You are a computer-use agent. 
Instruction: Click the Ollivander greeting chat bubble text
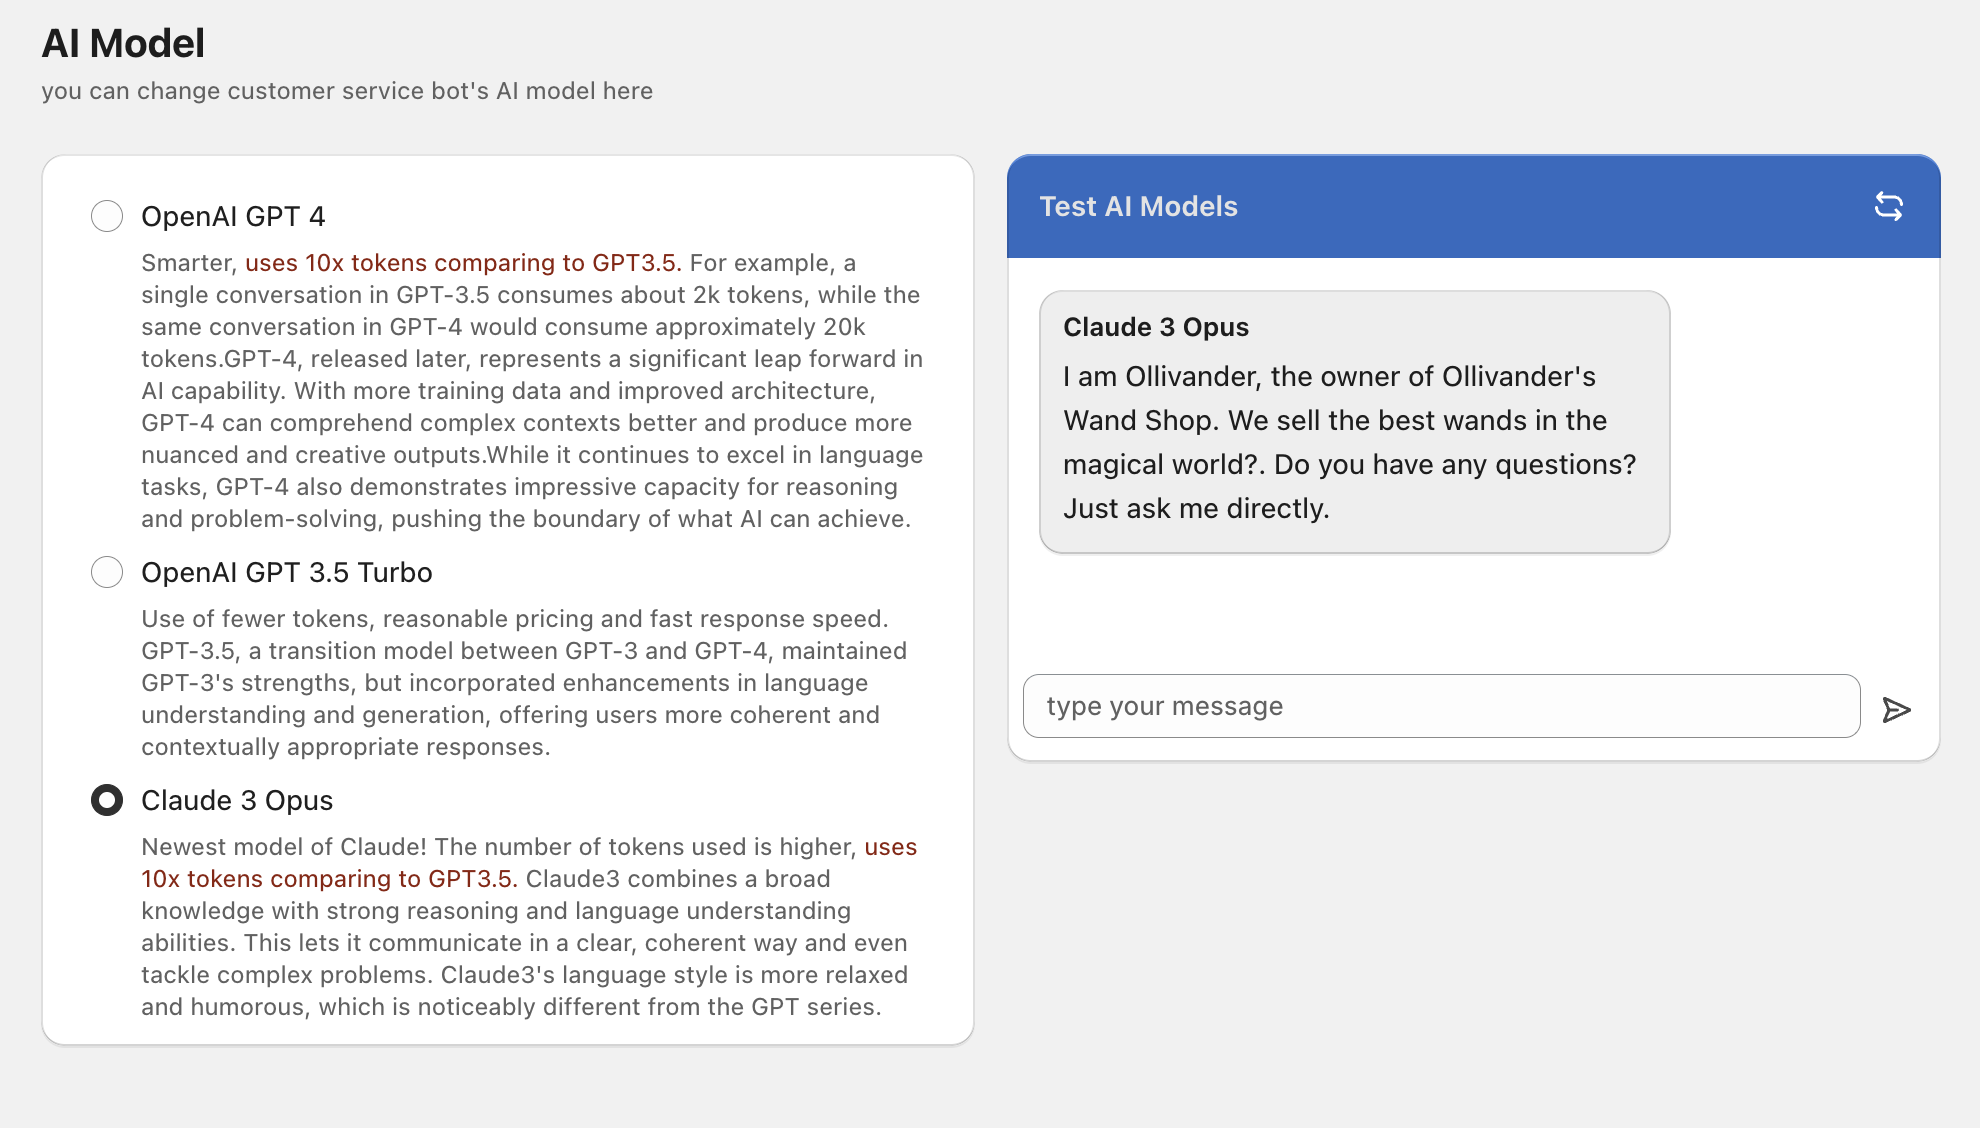[1349, 442]
